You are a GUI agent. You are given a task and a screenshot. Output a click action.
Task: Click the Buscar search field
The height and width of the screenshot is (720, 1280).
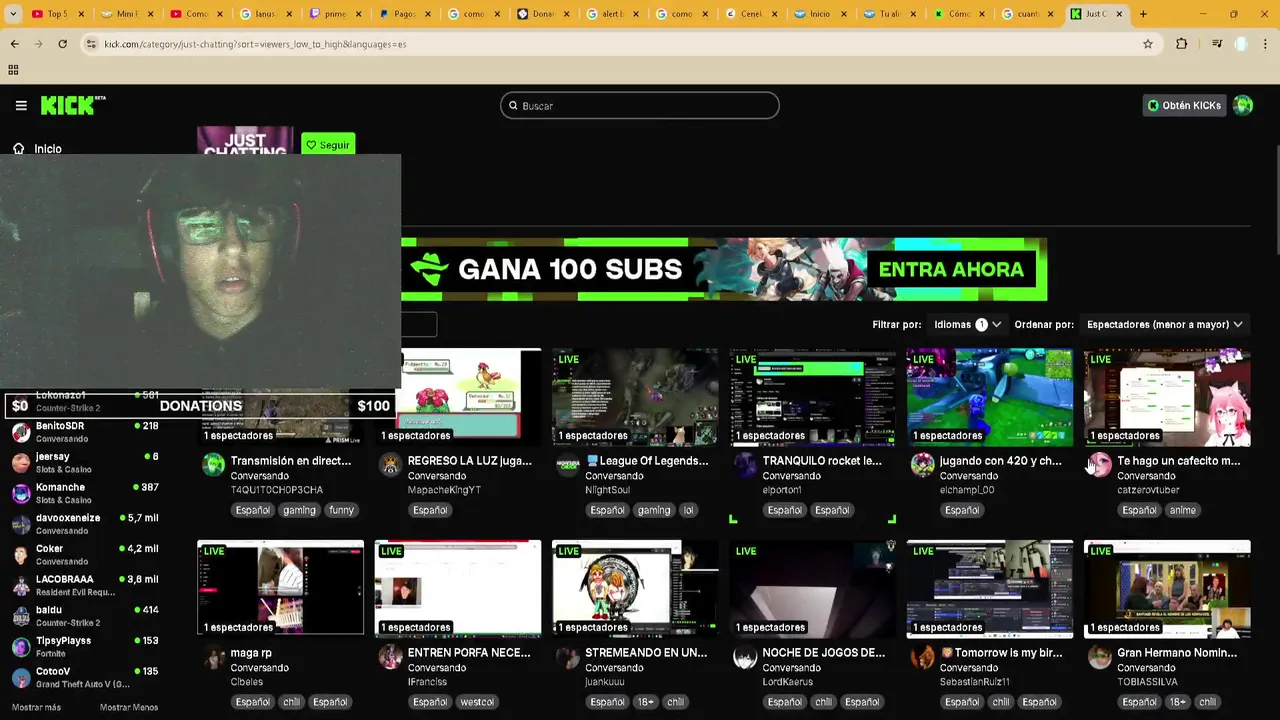640,105
